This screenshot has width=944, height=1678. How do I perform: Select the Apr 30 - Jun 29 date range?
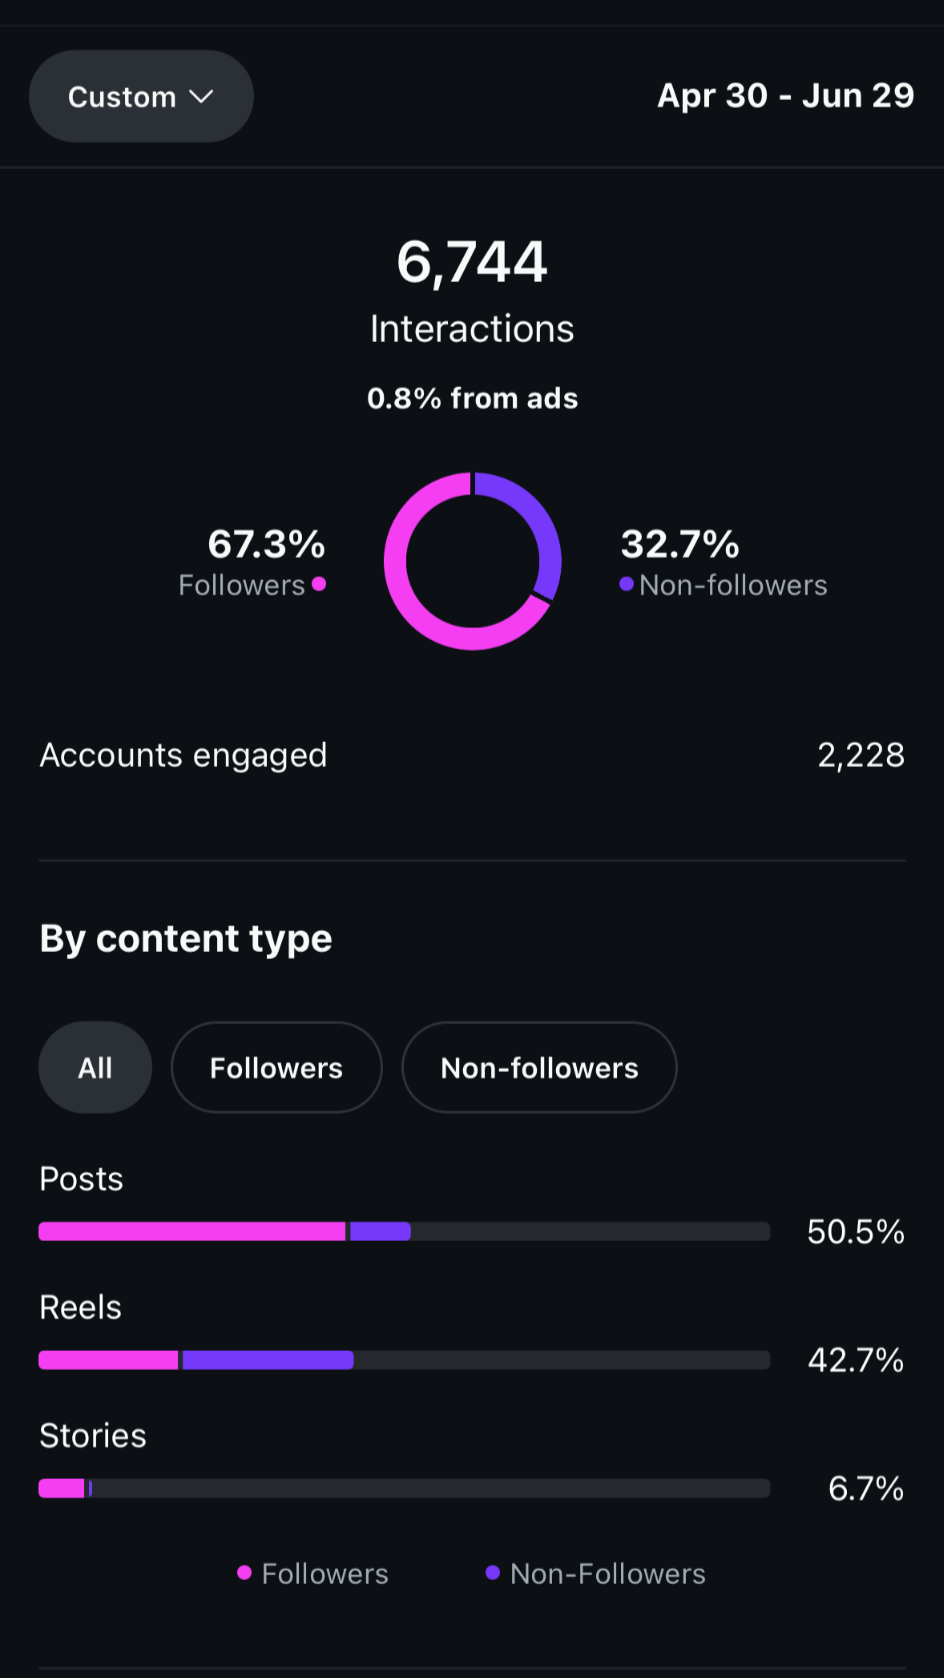coord(785,96)
